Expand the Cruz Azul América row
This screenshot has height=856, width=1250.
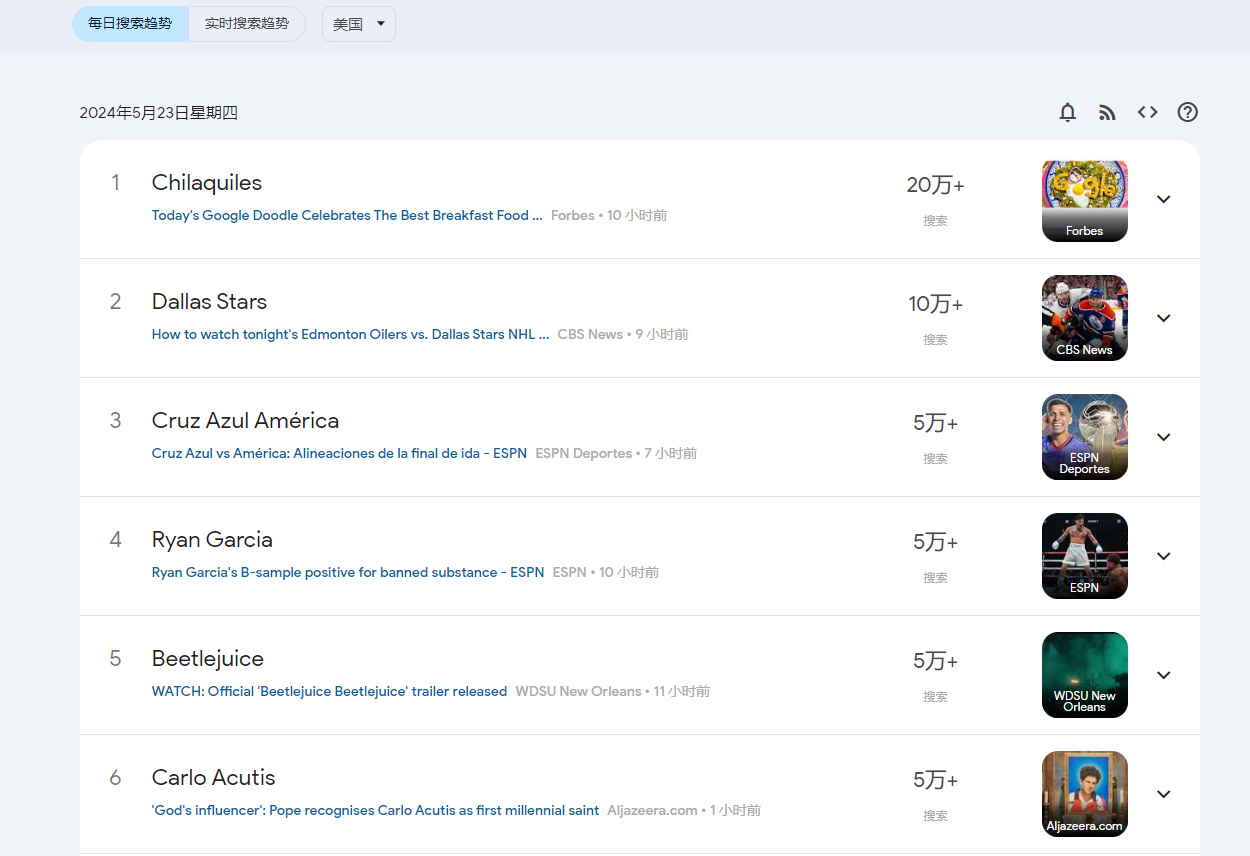tap(1163, 437)
